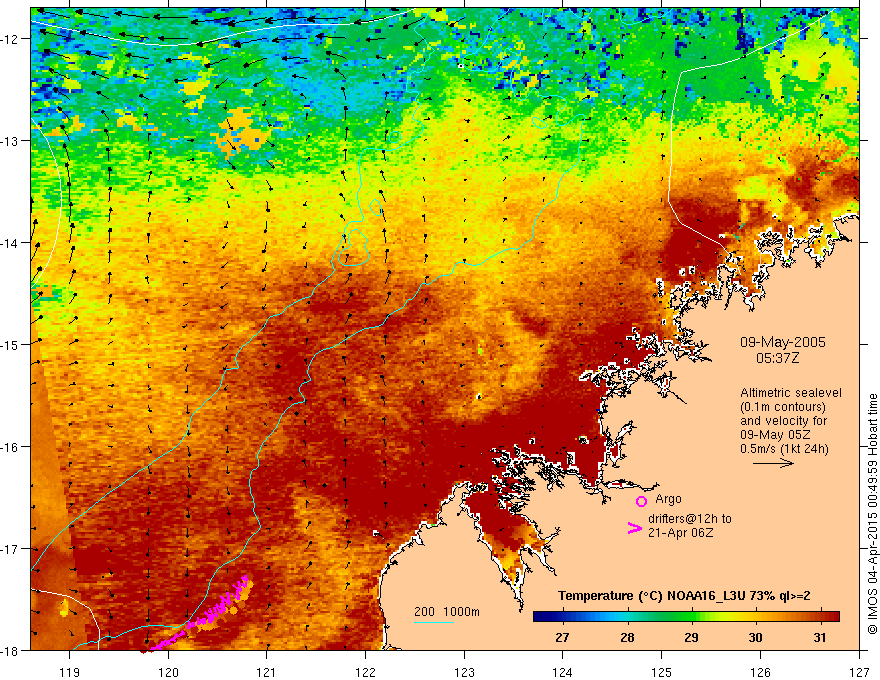Click the color bar tick label 30
This screenshot has width=880, height=680.
755,637
